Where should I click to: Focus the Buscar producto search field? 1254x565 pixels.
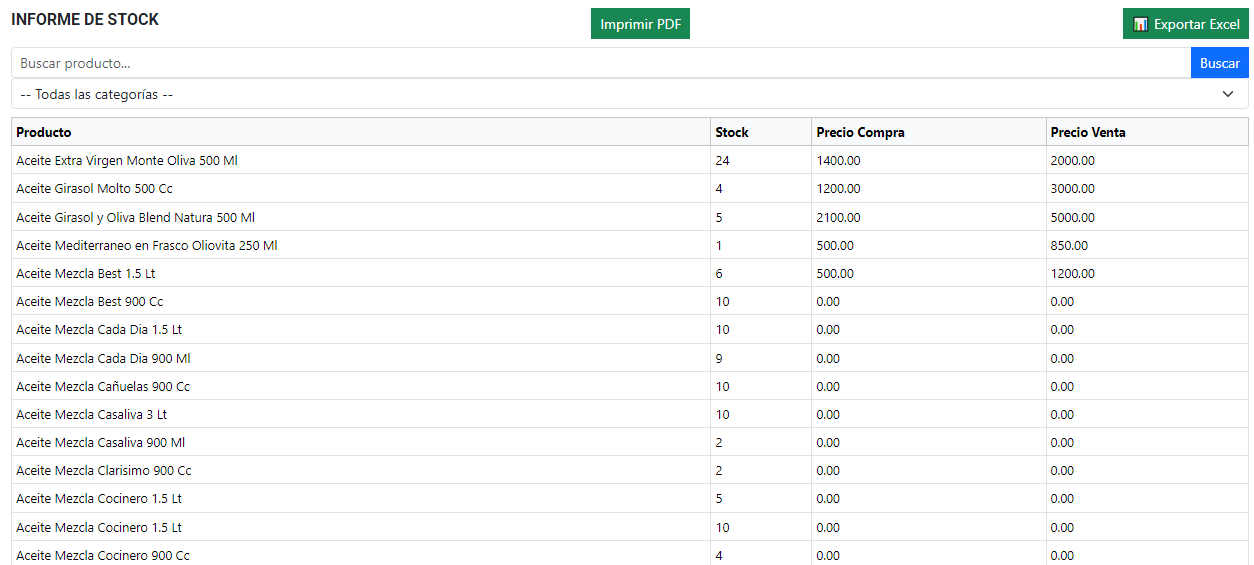(600, 63)
